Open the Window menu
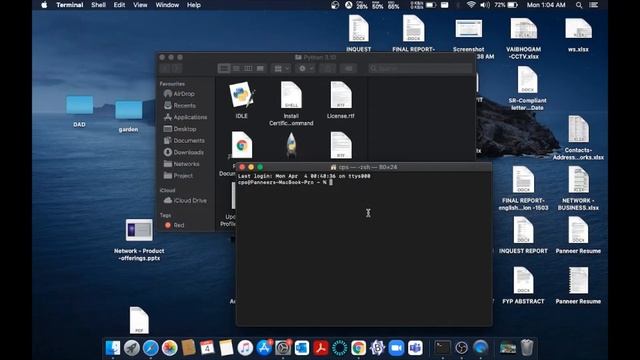640x360 pixels. point(167,5)
